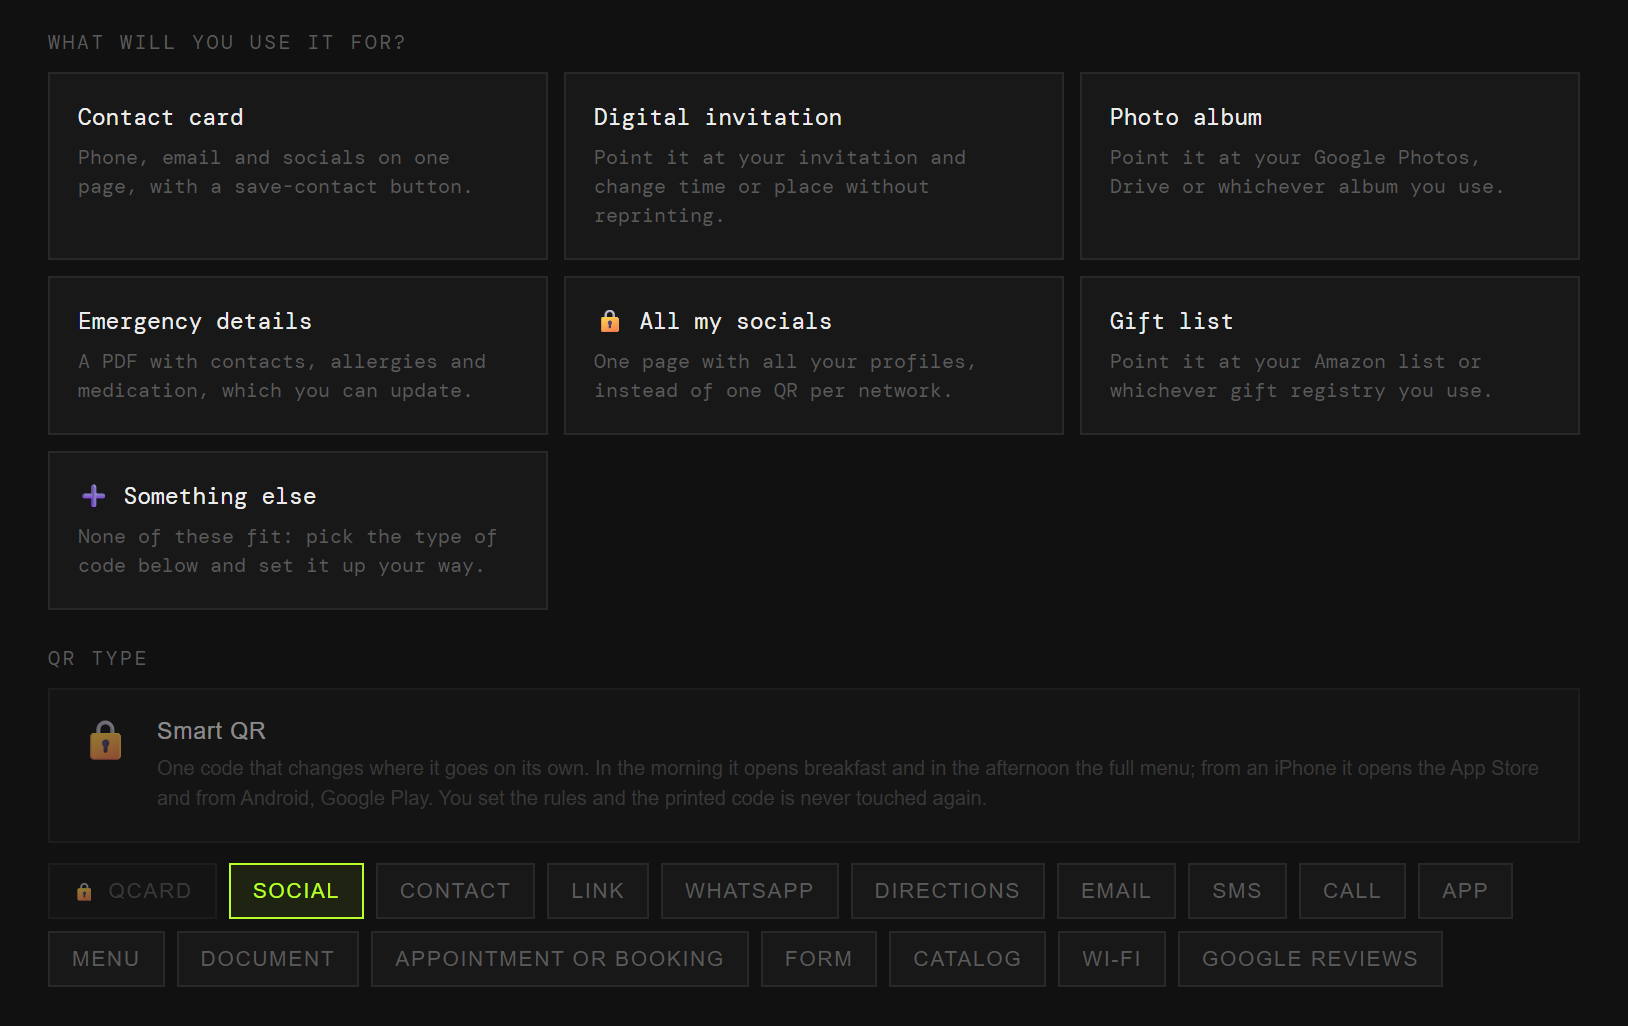Select the SOCIAL QR type

[296, 891]
